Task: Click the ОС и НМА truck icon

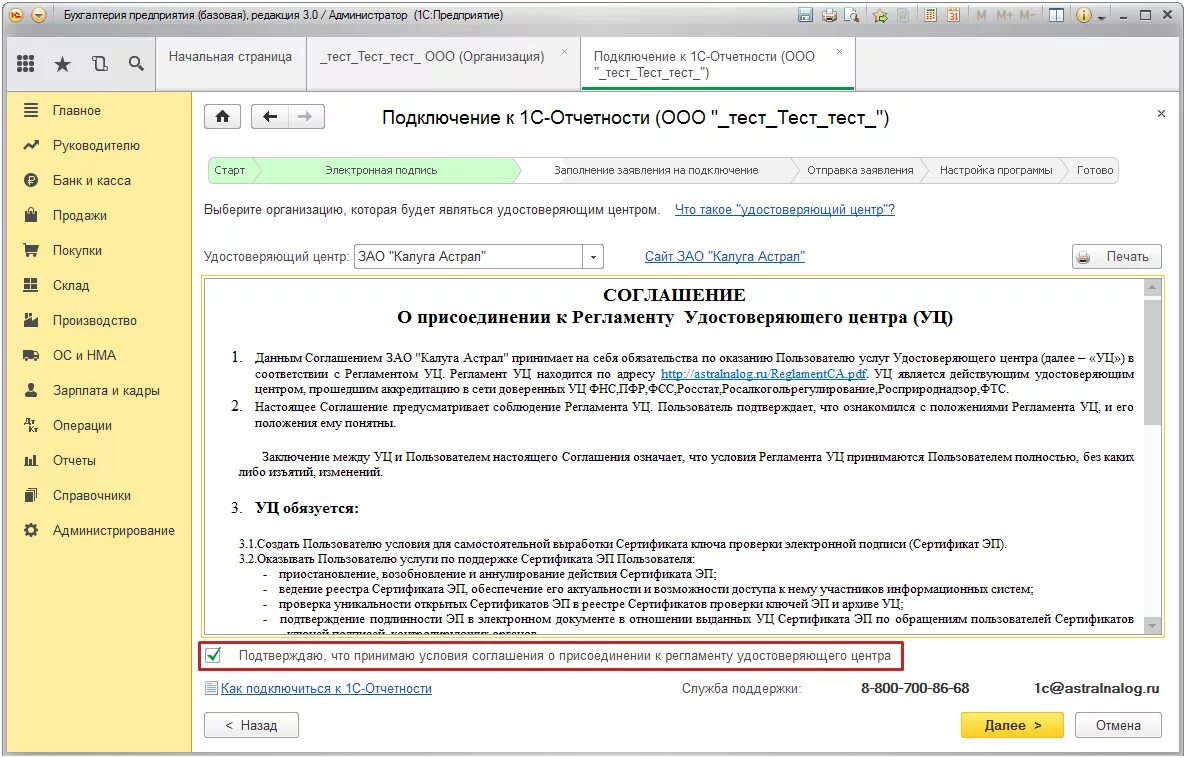Action: [x=31, y=355]
